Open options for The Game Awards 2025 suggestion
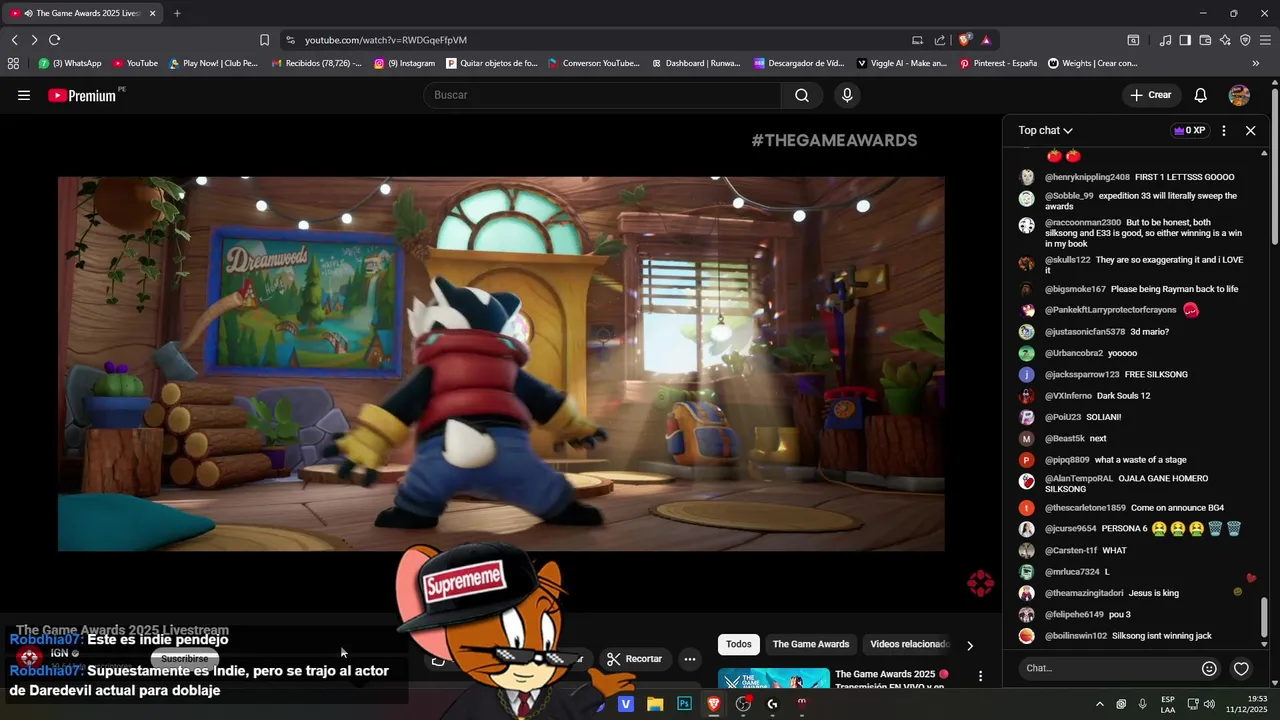 point(981,676)
